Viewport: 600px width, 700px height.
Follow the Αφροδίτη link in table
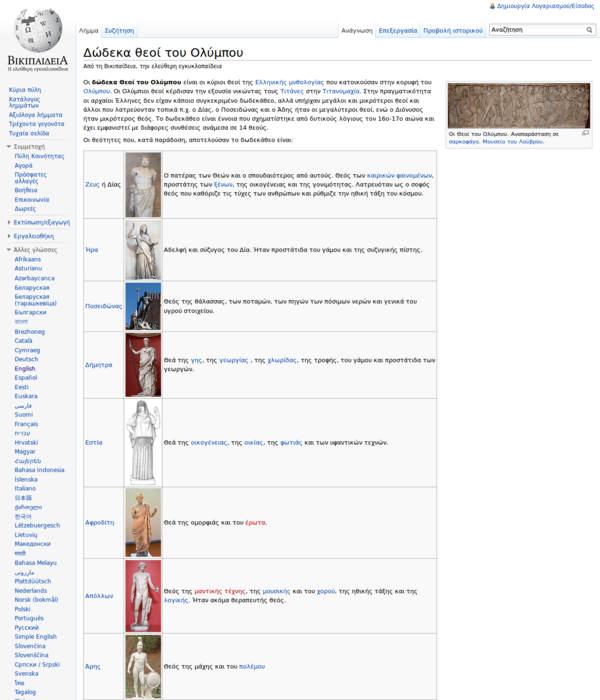tap(100, 522)
